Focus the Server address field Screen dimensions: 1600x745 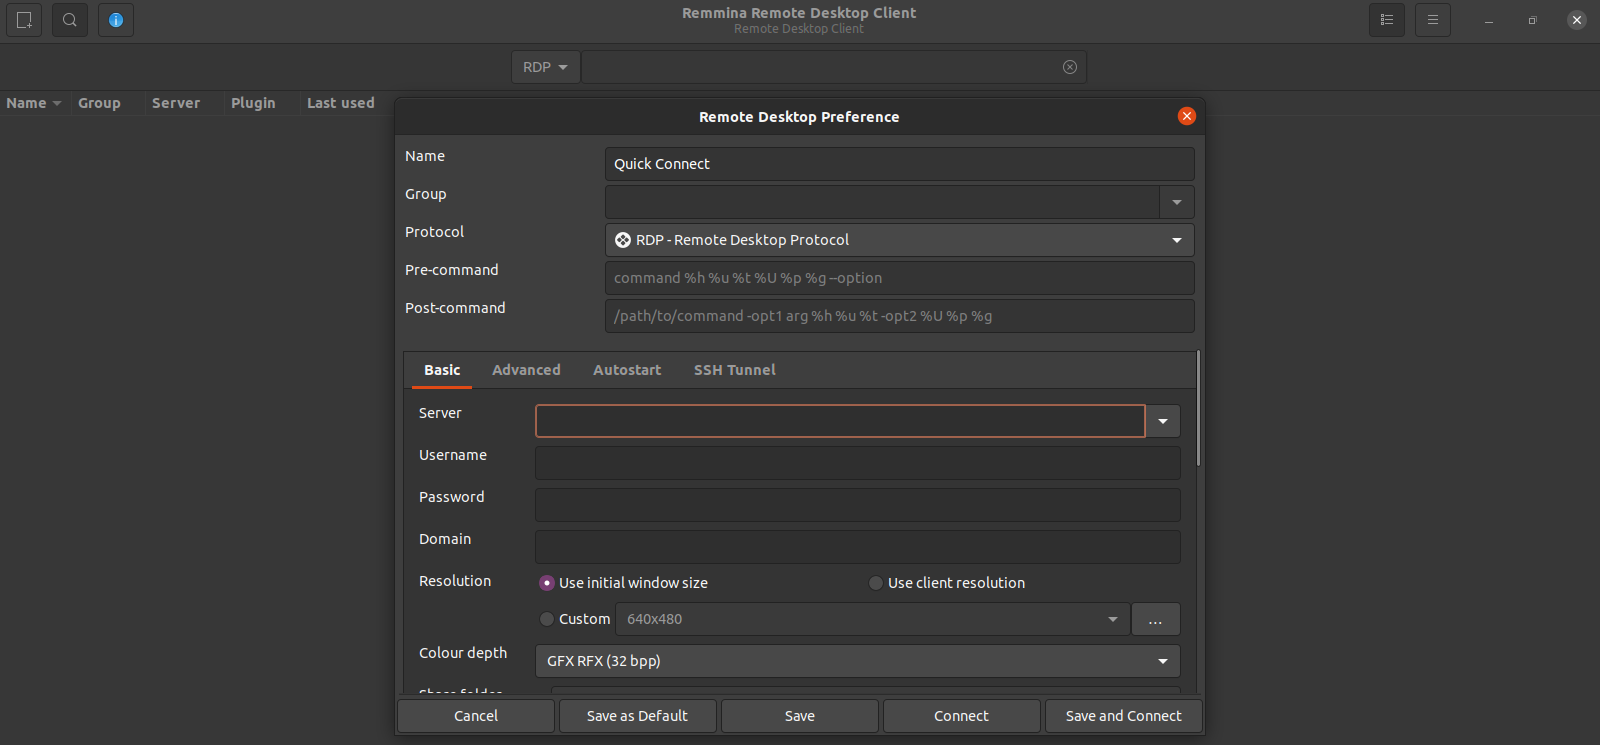(x=840, y=421)
